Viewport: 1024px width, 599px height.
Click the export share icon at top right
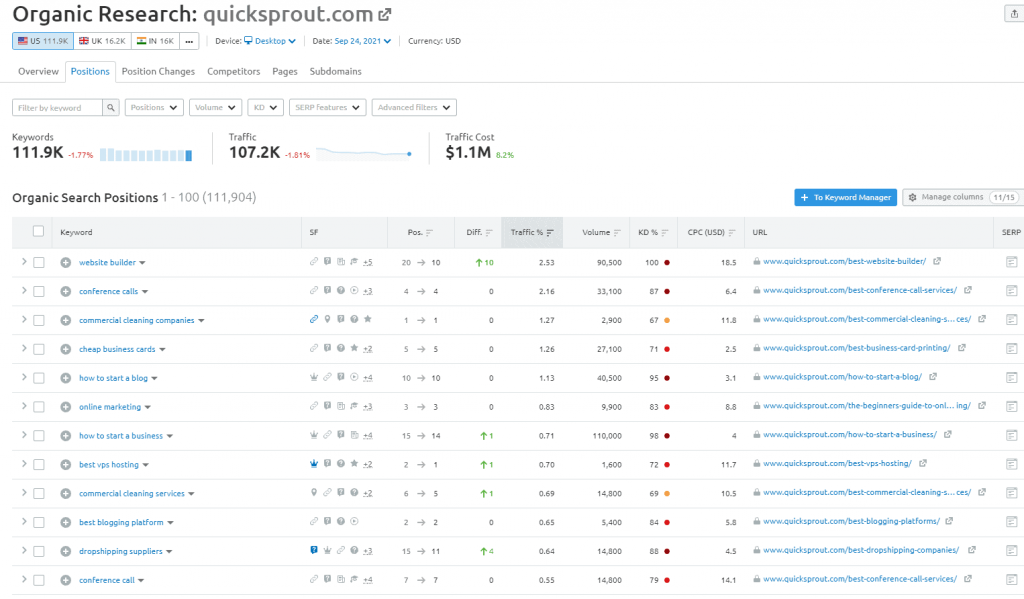[x=1014, y=14]
